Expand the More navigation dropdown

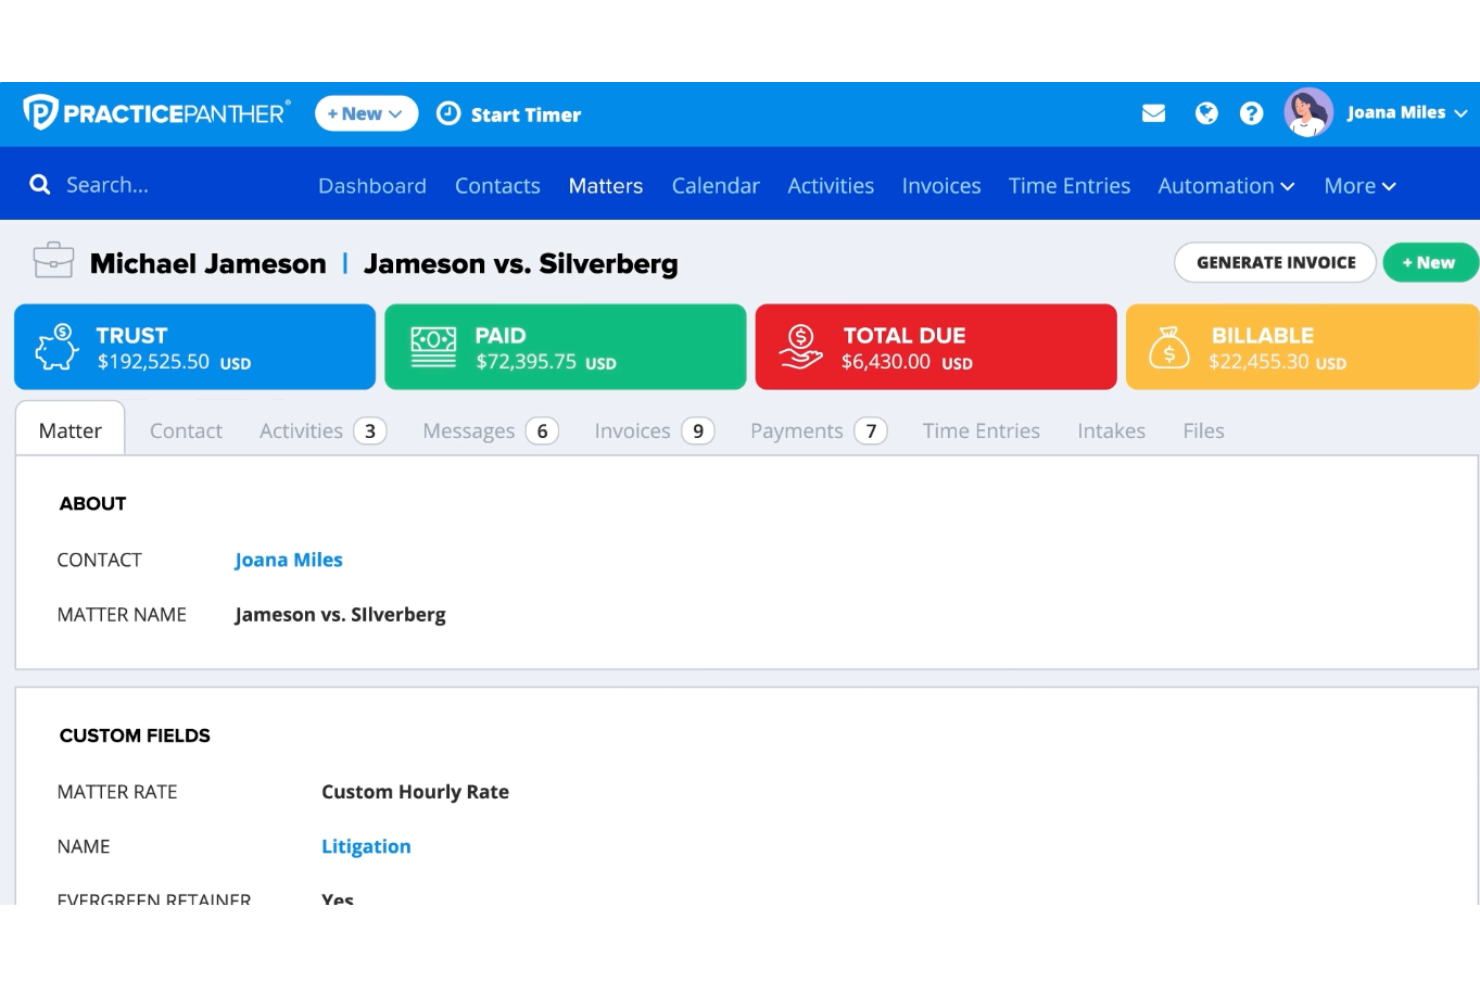pos(1357,185)
